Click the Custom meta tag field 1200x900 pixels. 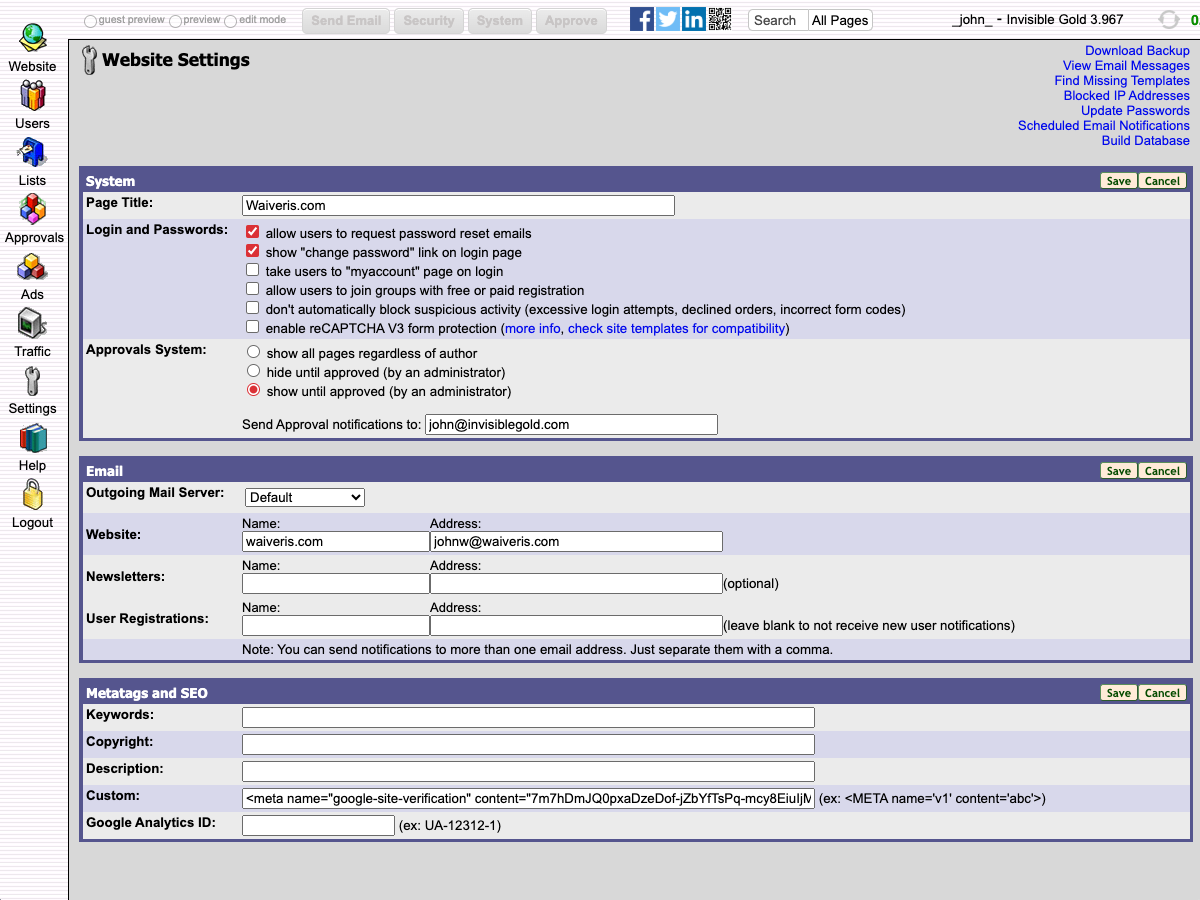(528, 798)
